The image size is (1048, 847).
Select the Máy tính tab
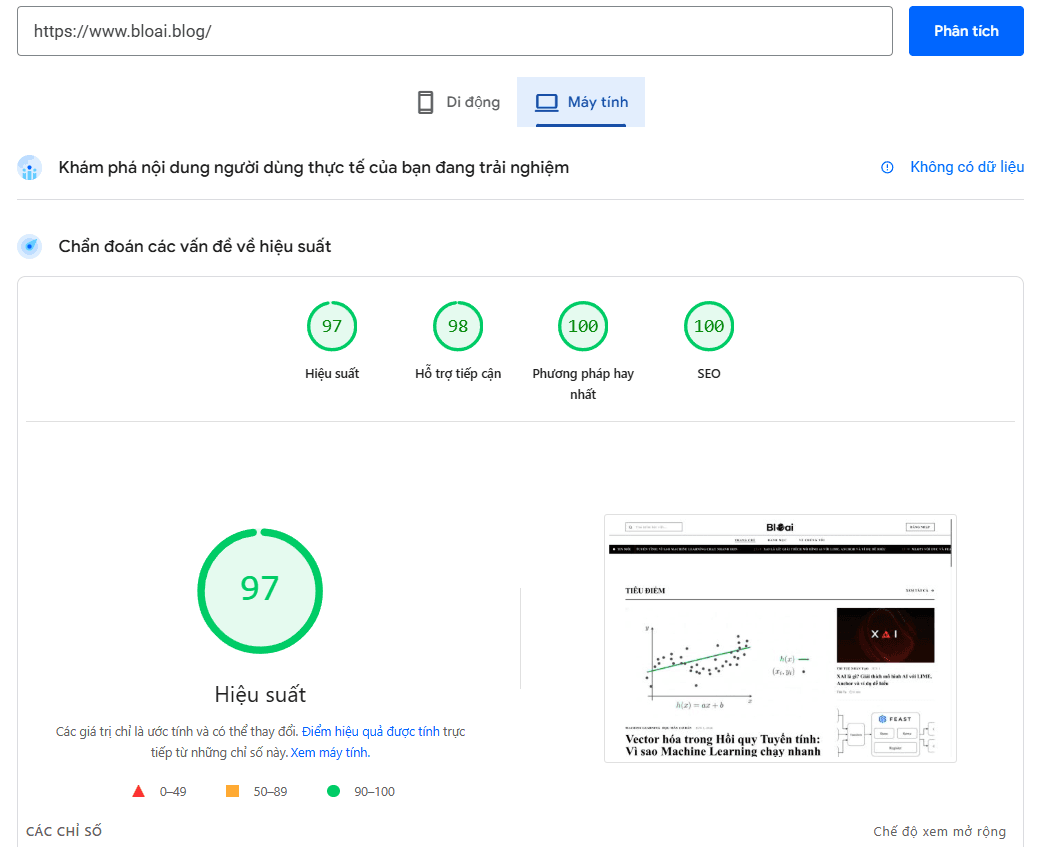click(581, 102)
